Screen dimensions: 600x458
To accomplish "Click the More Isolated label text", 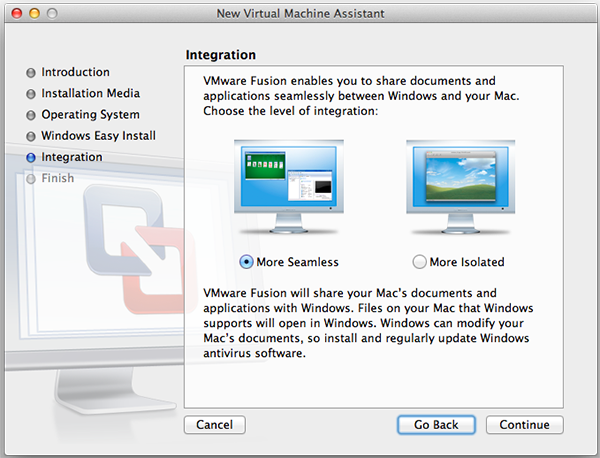I will (x=467, y=262).
